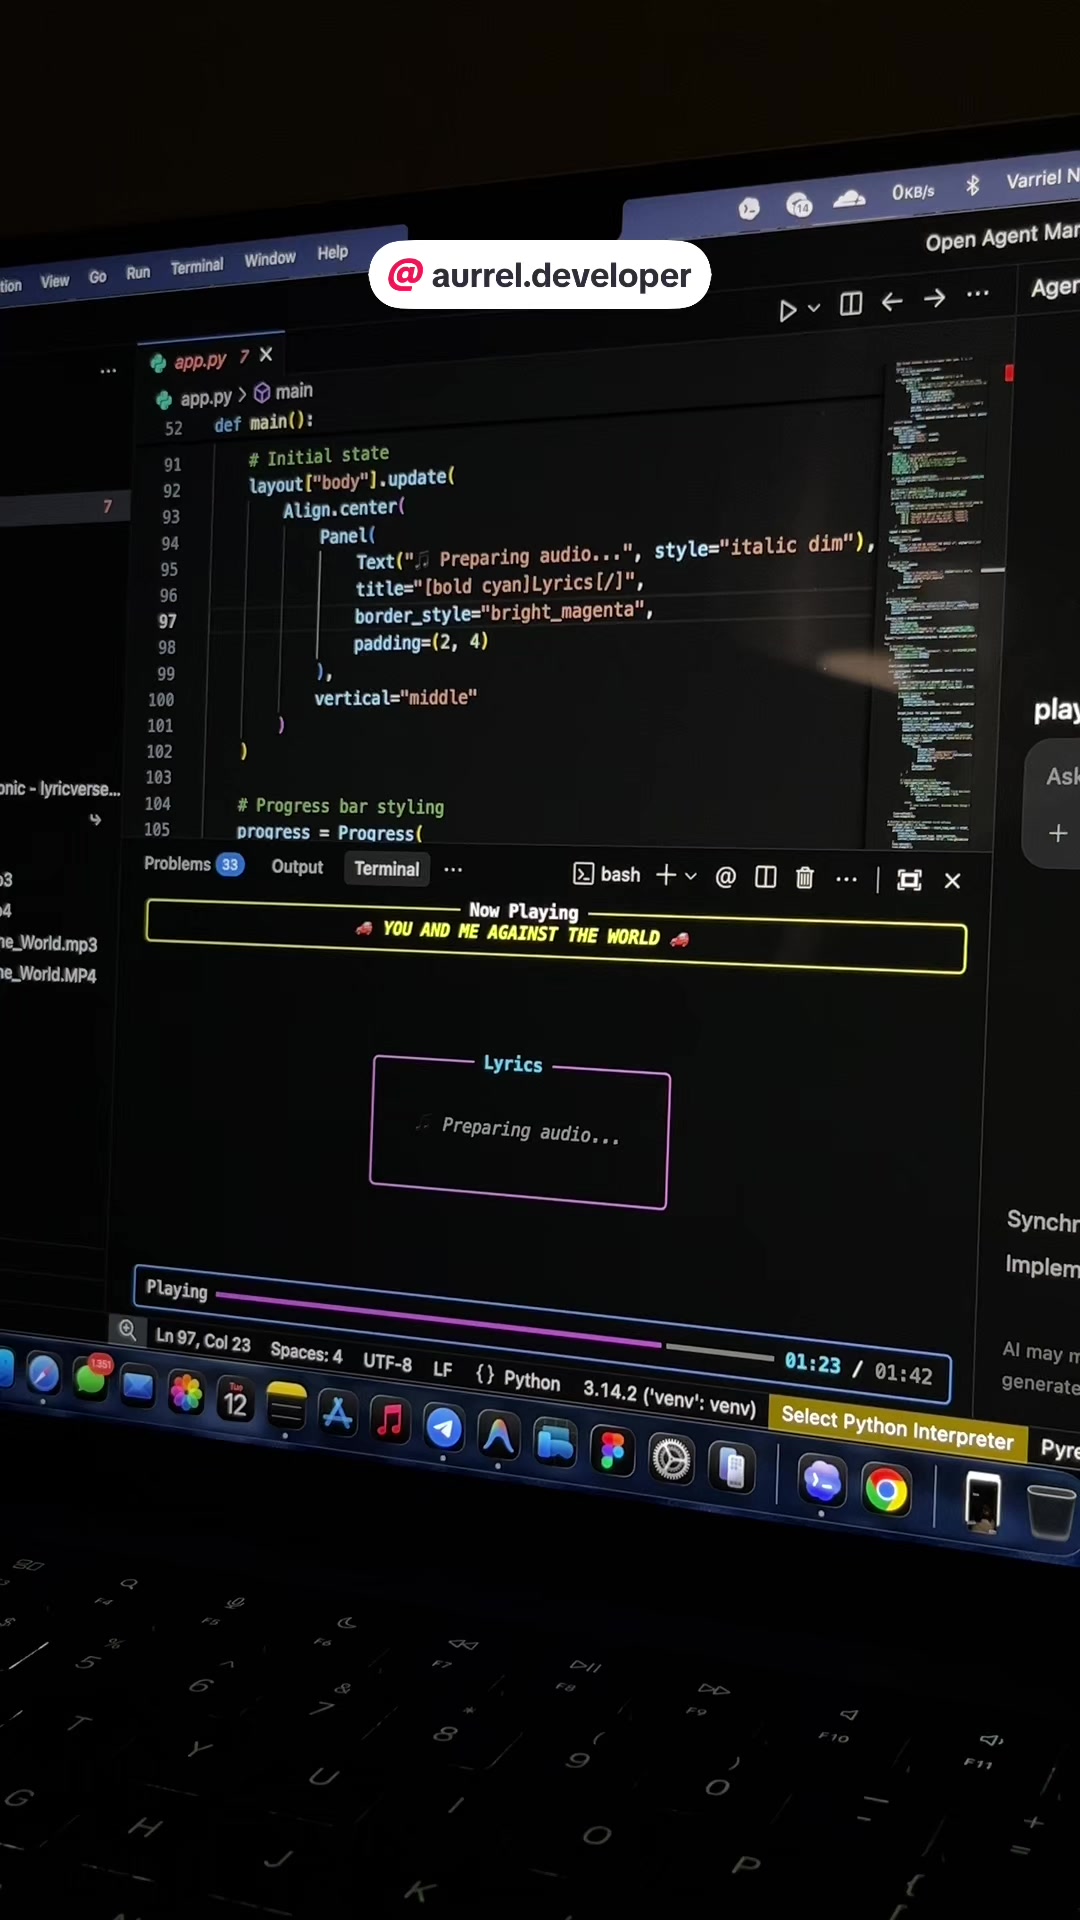Image resolution: width=1080 pixels, height=1920 pixels.
Task: Open Music app from the dock
Action: point(390,1420)
